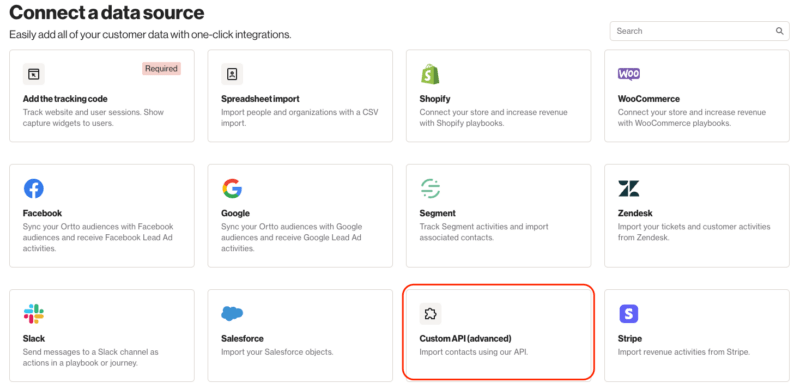Focus the Search input field
The height and width of the screenshot is (389, 800).
699,31
